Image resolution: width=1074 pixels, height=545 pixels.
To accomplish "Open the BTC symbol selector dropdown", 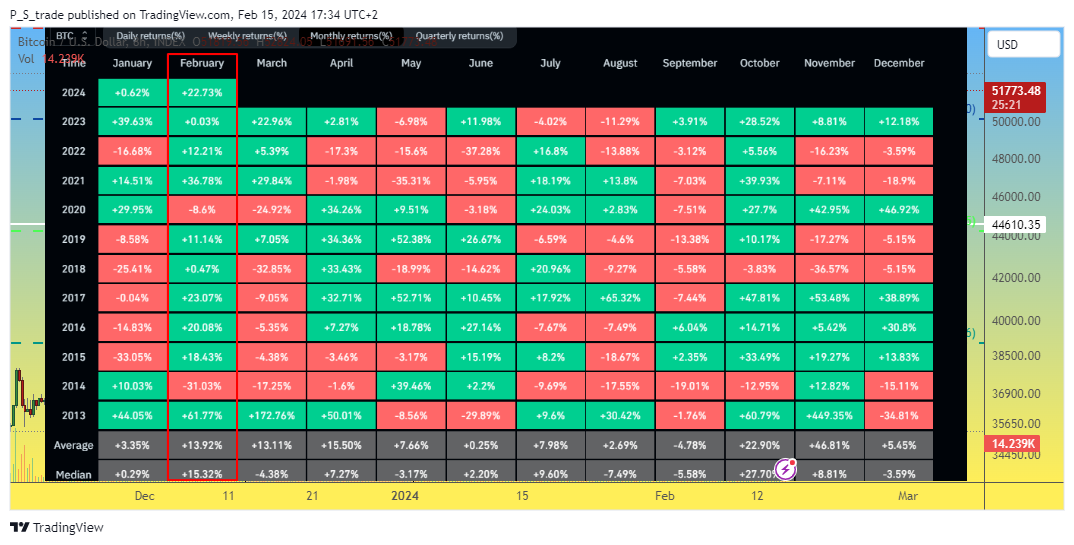I will [x=73, y=36].
